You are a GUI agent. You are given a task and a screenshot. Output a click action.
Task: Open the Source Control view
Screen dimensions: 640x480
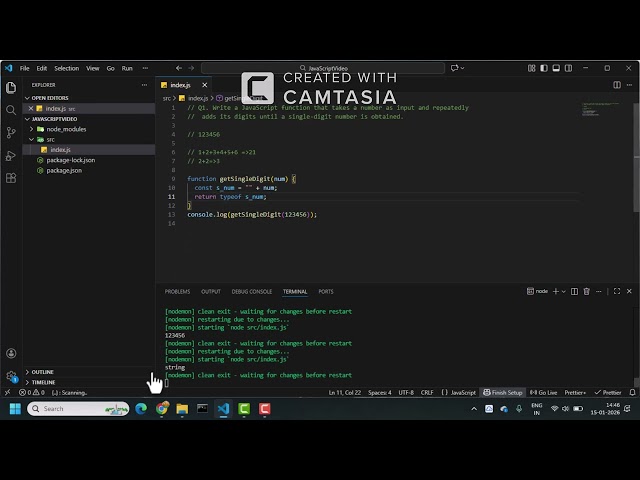coord(11,132)
